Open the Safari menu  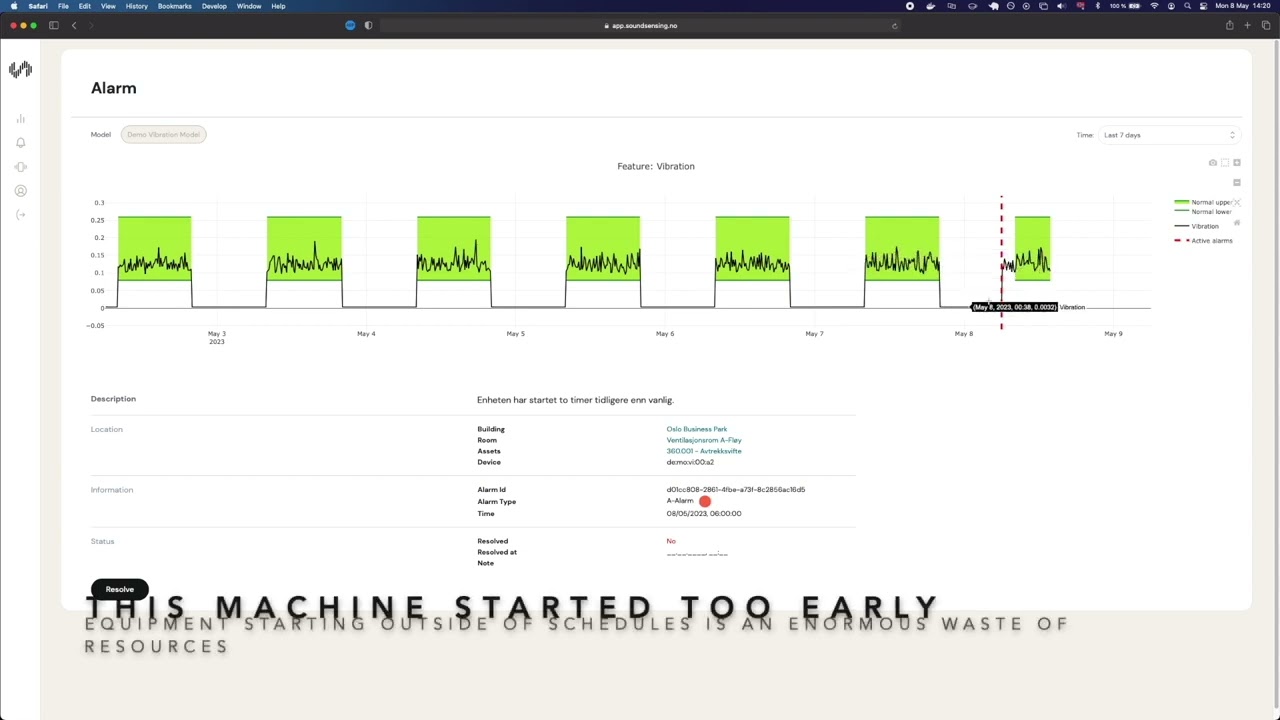[x=38, y=6]
